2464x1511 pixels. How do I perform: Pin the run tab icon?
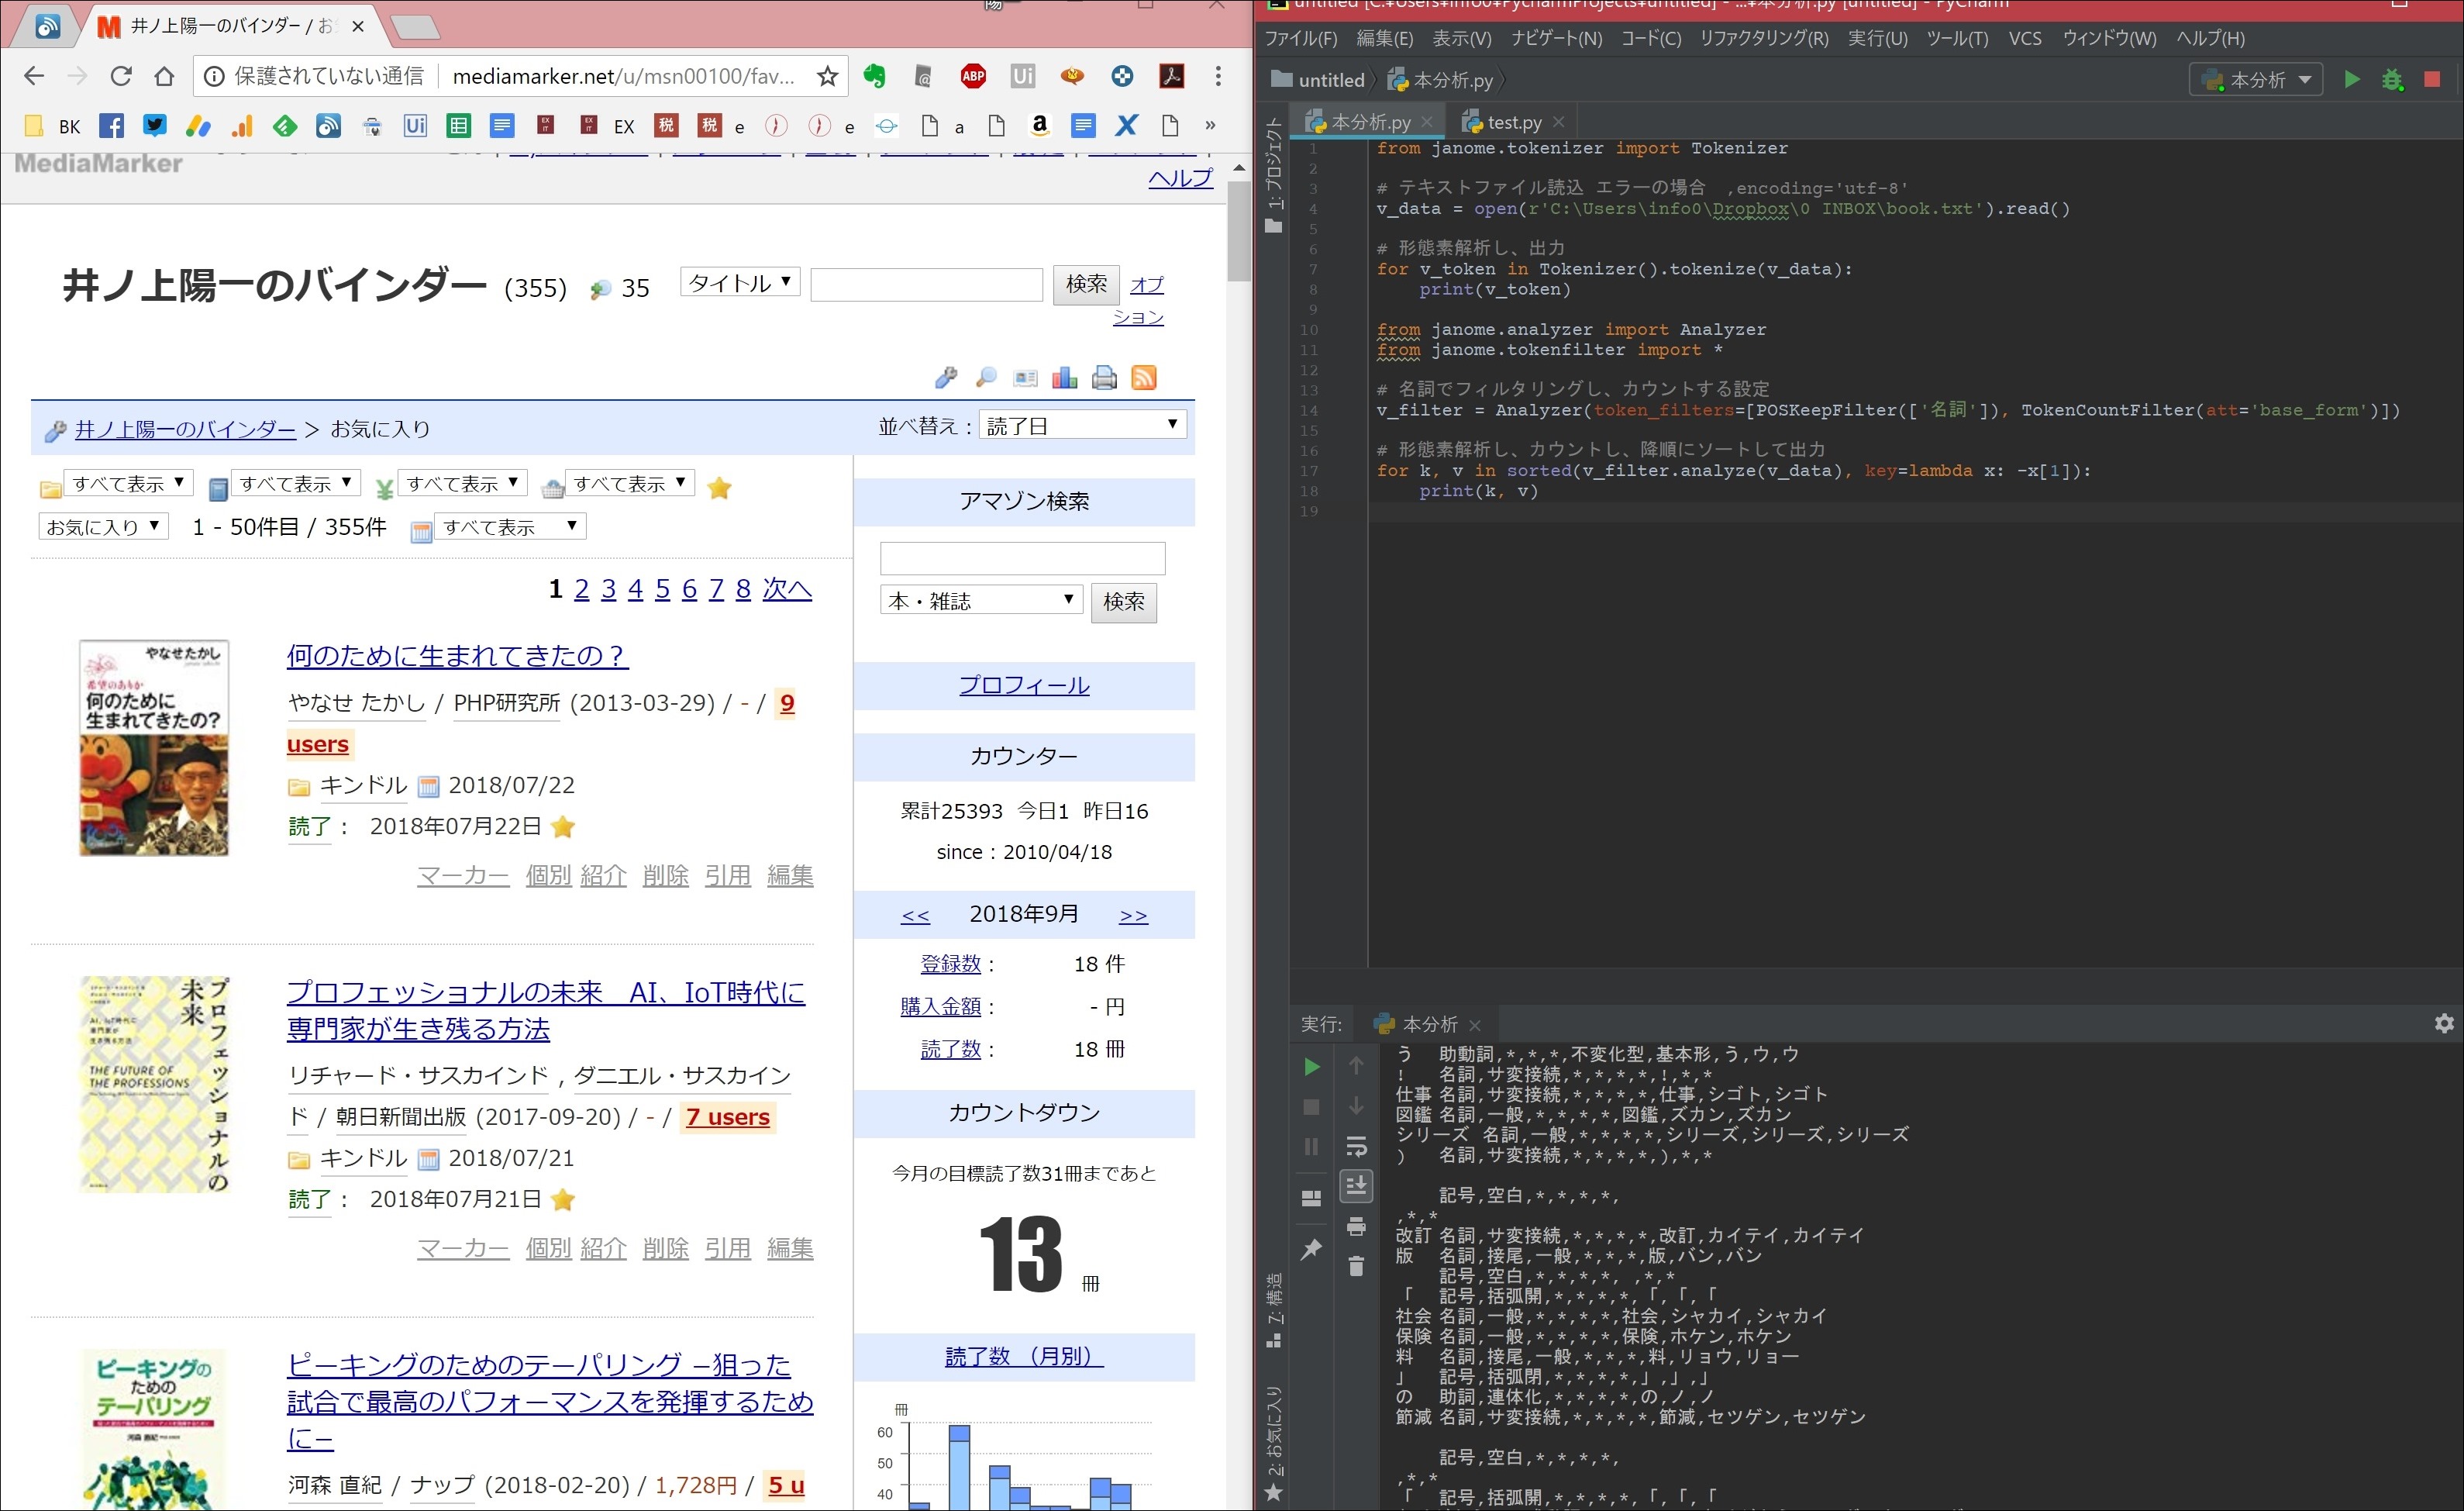pyautogui.click(x=1311, y=1248)
